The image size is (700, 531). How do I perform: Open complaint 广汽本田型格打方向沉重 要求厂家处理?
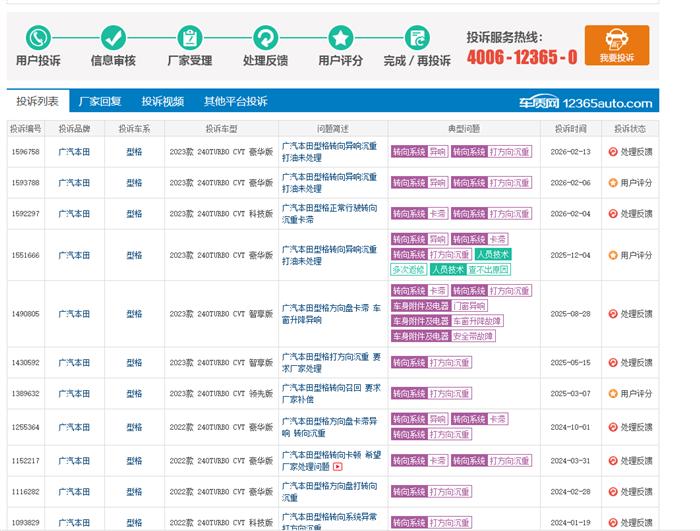(x=331, y=363)
